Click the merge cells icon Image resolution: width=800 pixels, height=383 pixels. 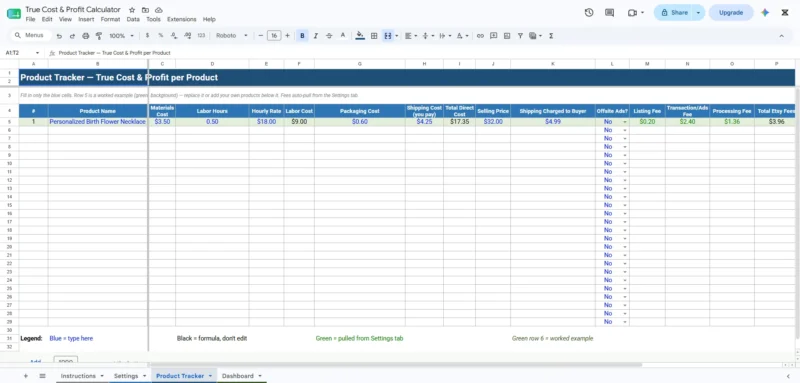[x=388, y=36]
